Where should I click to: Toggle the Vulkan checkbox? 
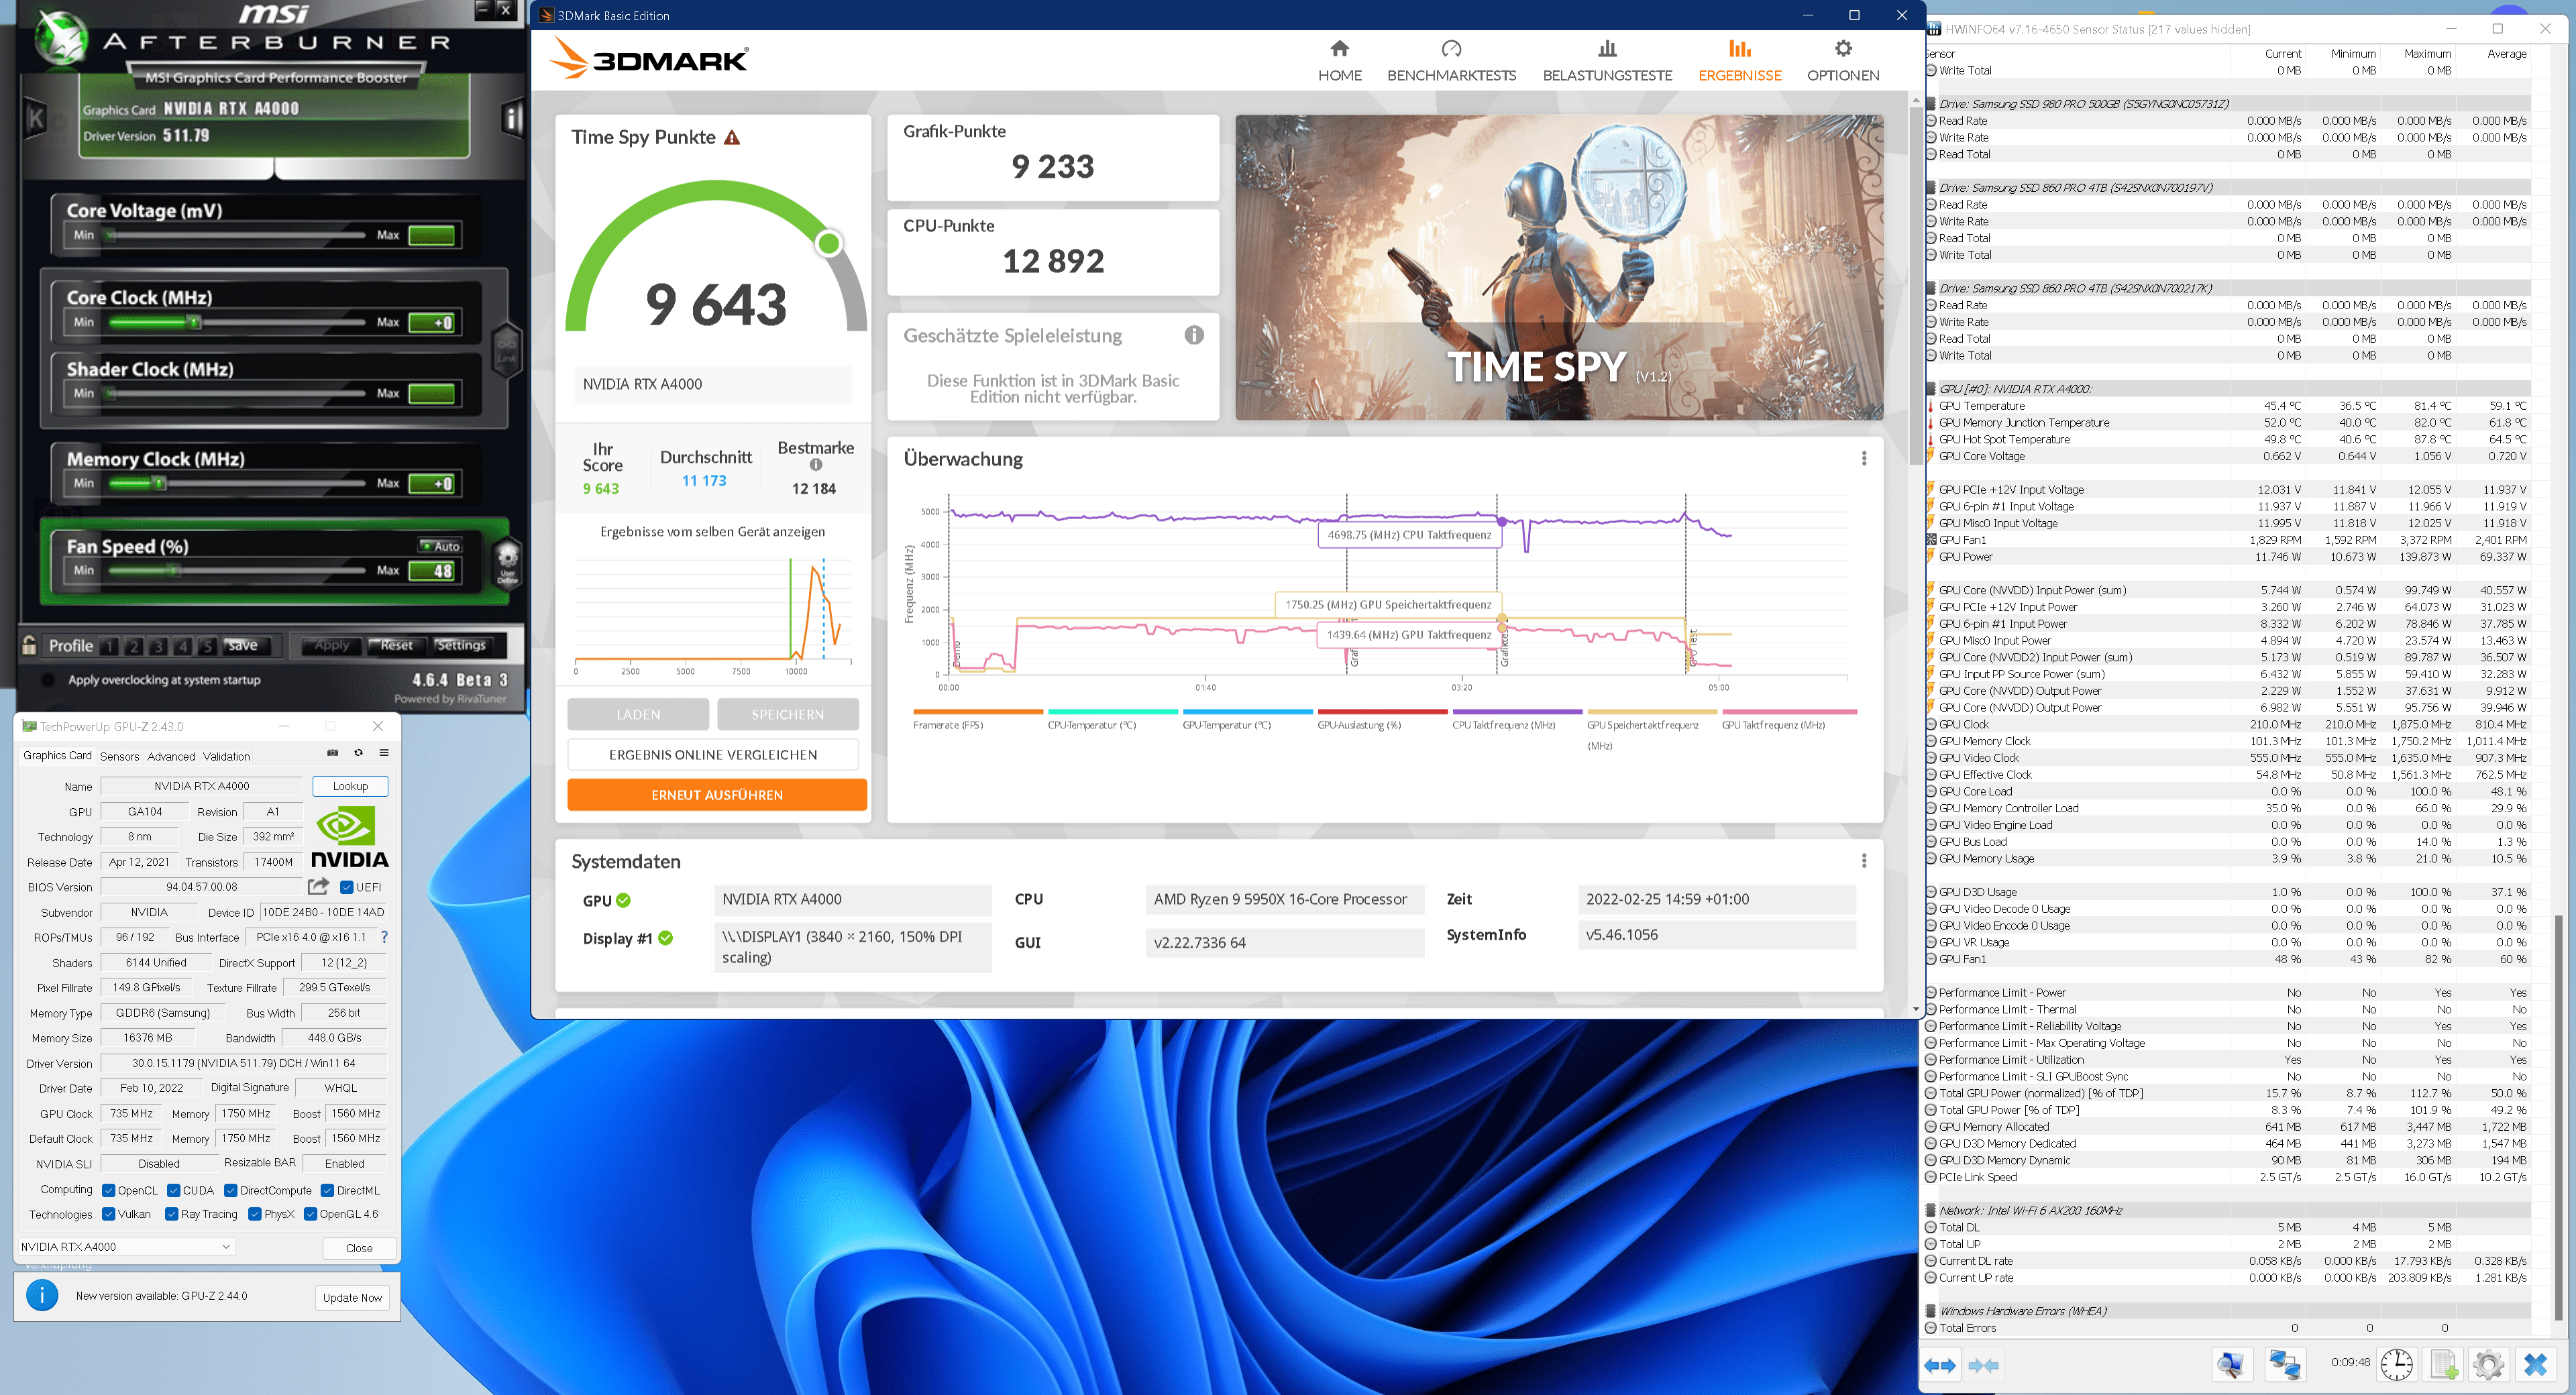(x=109, y=1214)
